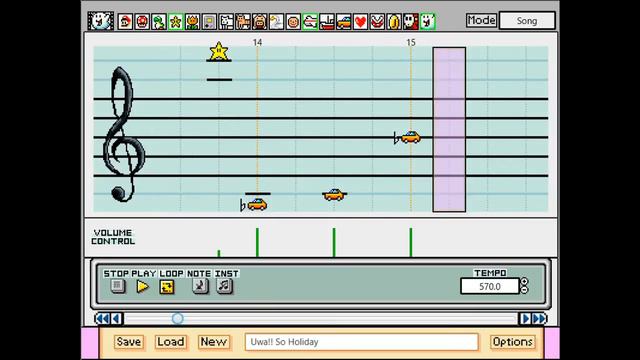Select the Boat instrument icon
The height and width of the screenshot is (360, 640).
click(327, 22)
